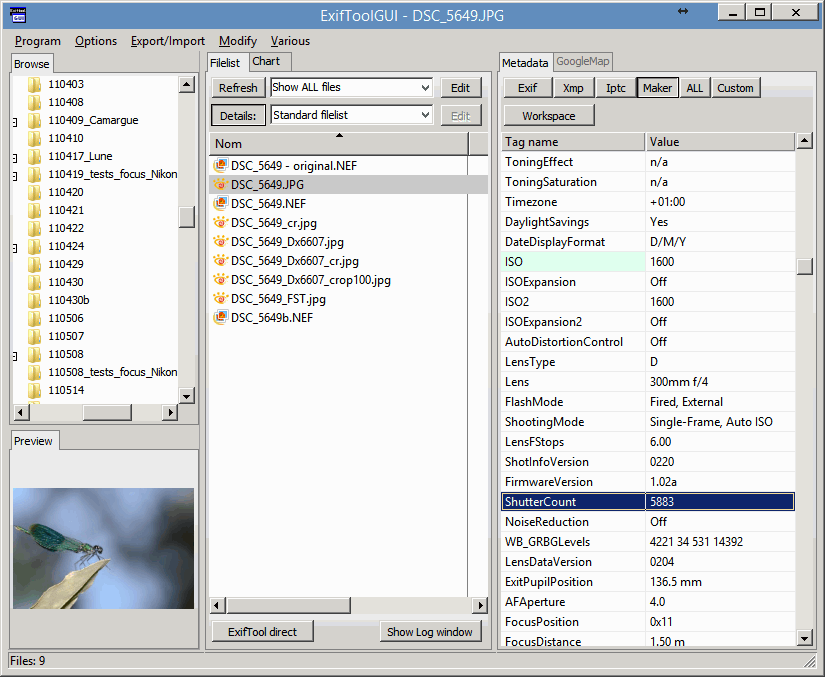The height and width of the screenshot is (677, 825).
Task: Click the folder icon of 110507
Action: pos(35,336)
